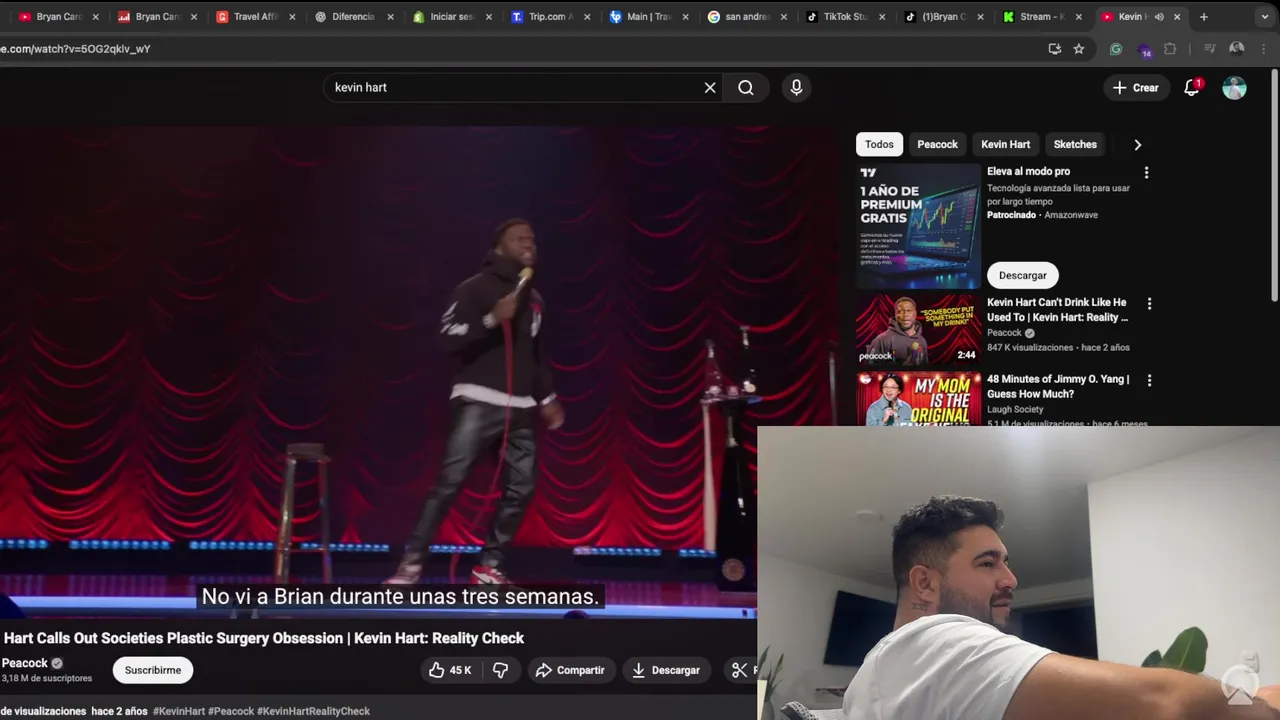Image resolution: width=1280 pixels, height=720 pixels.
Task: Open 'Kevin Hart Can't Drink' video thumbnail
Action: click(918, 330)
